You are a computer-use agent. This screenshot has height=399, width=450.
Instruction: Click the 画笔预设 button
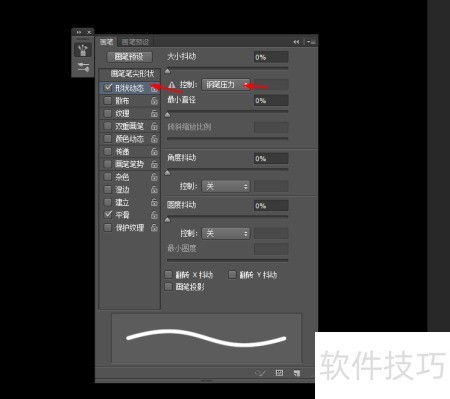coord(129,57)
